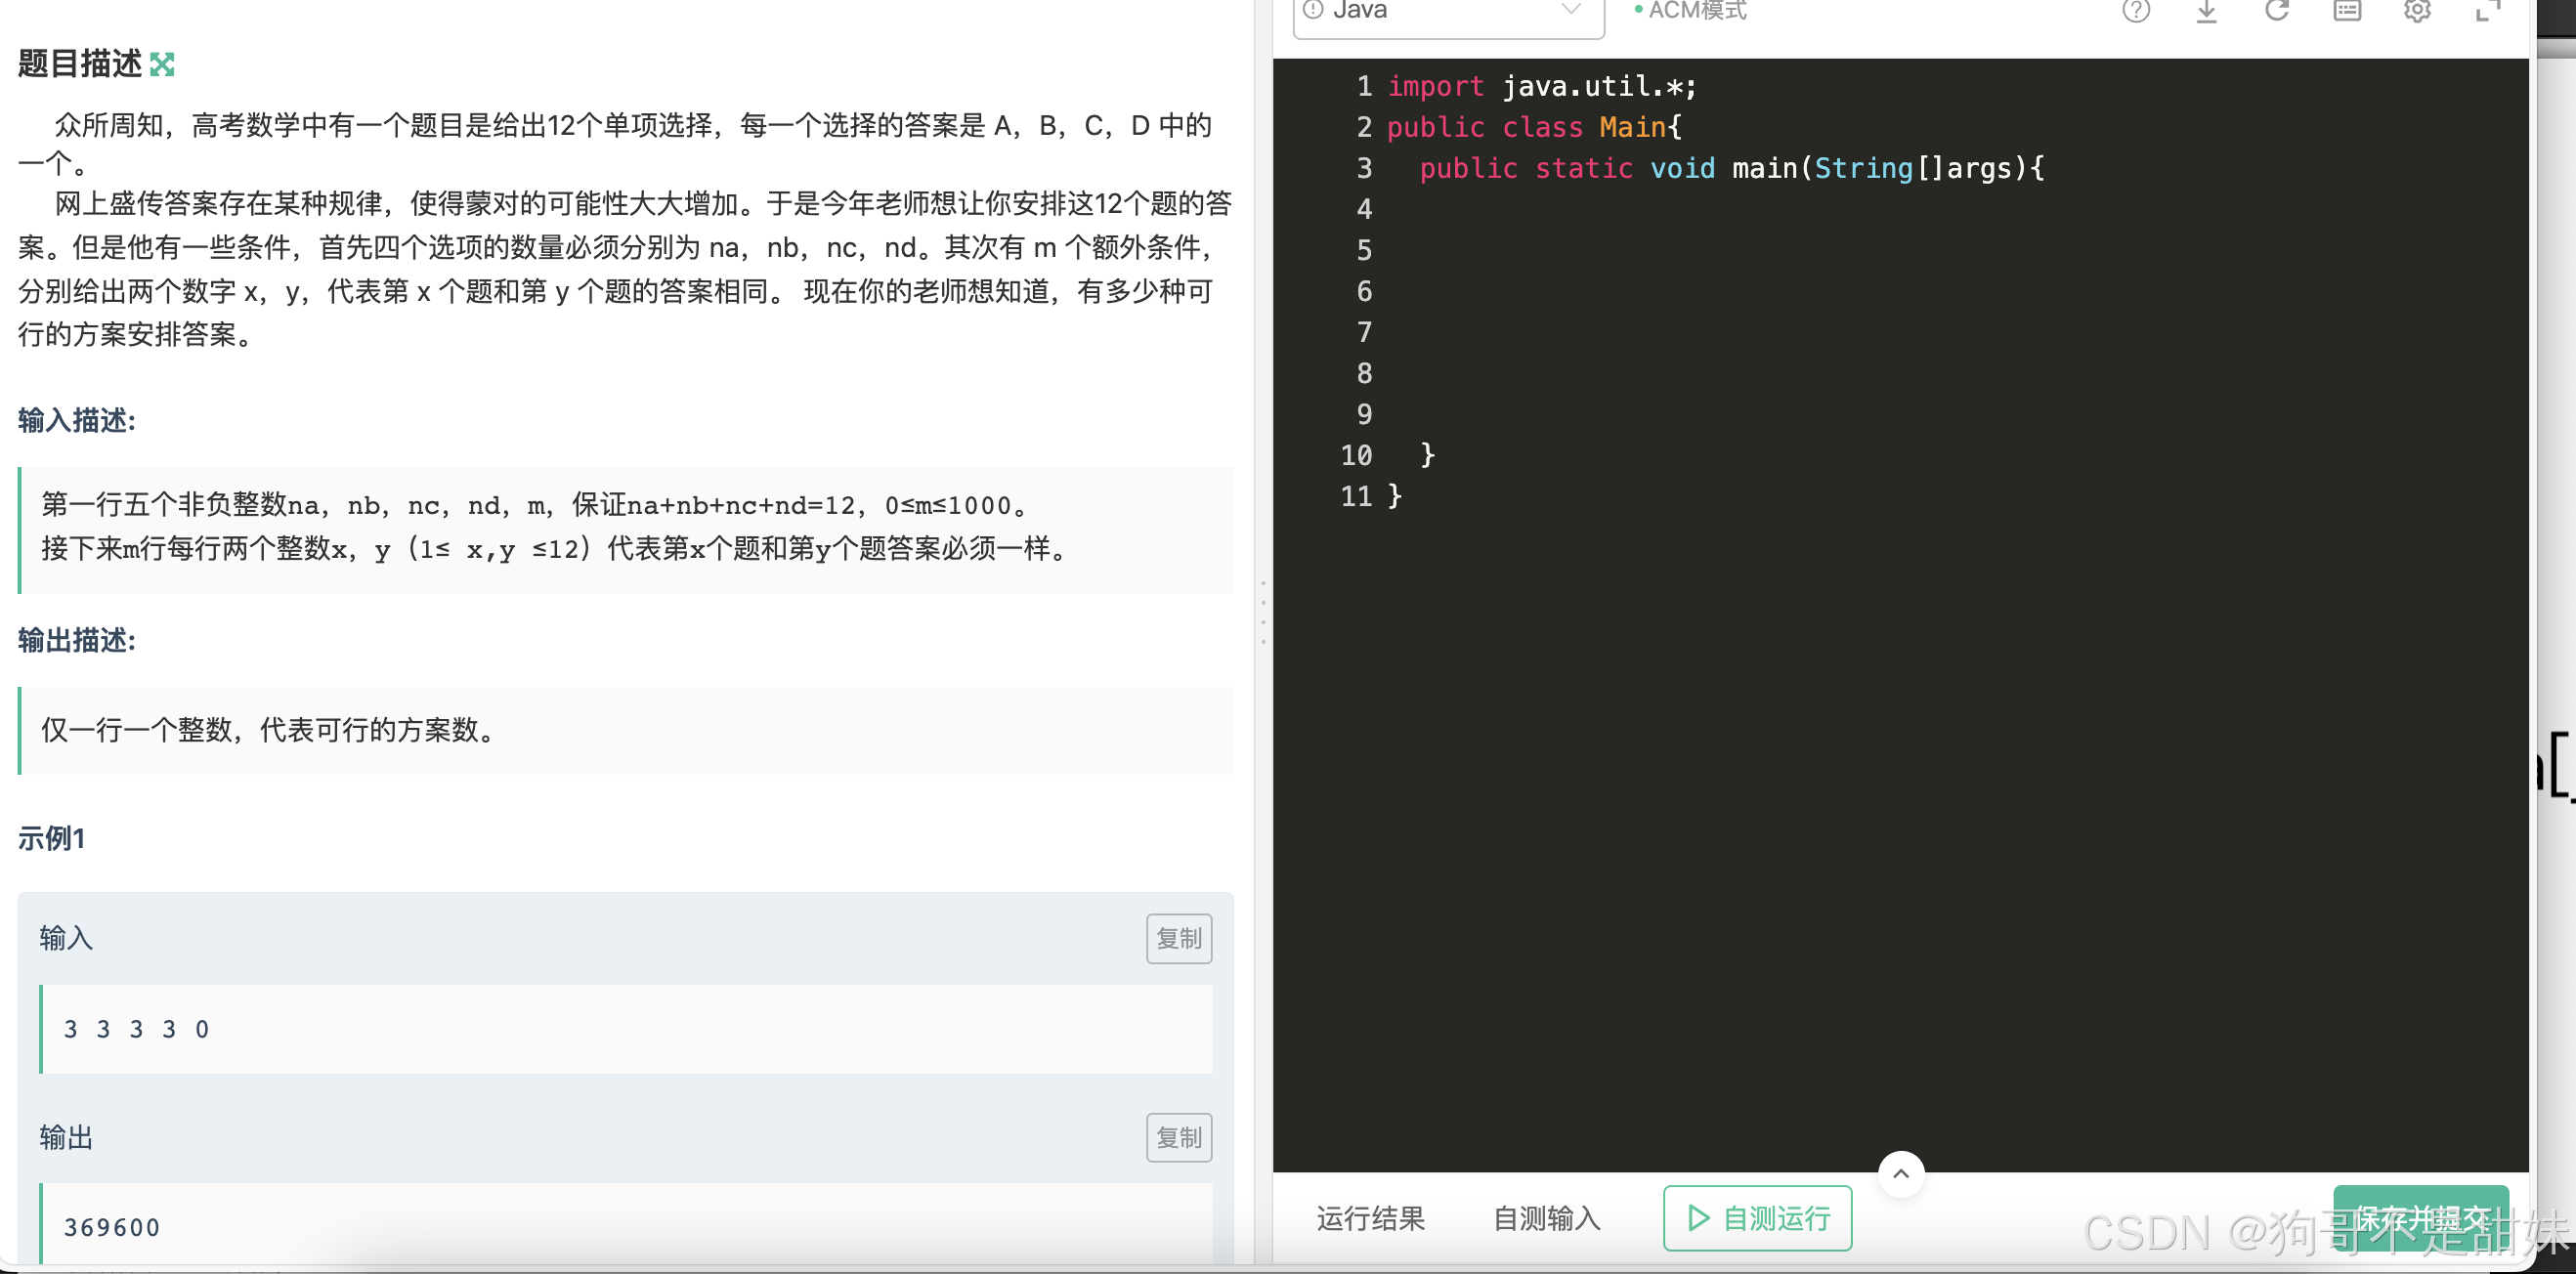Click sample output value 369600
2576x1274 pixels.
click(112, 1227)
